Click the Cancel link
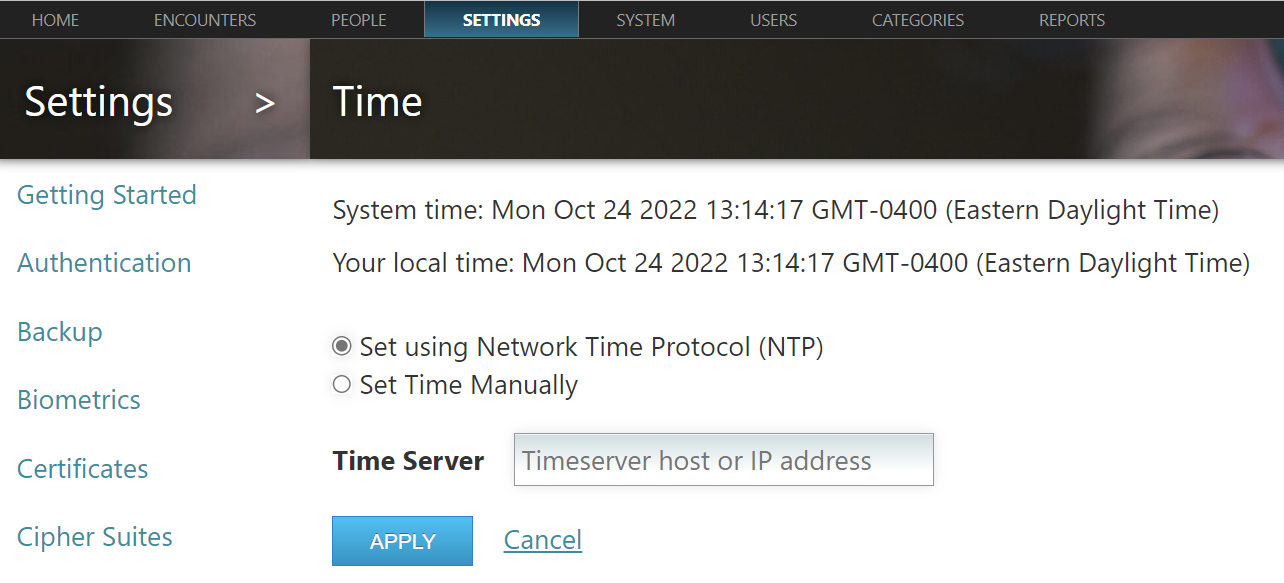Screen dimensions: 1284x583 coord(543,540)
